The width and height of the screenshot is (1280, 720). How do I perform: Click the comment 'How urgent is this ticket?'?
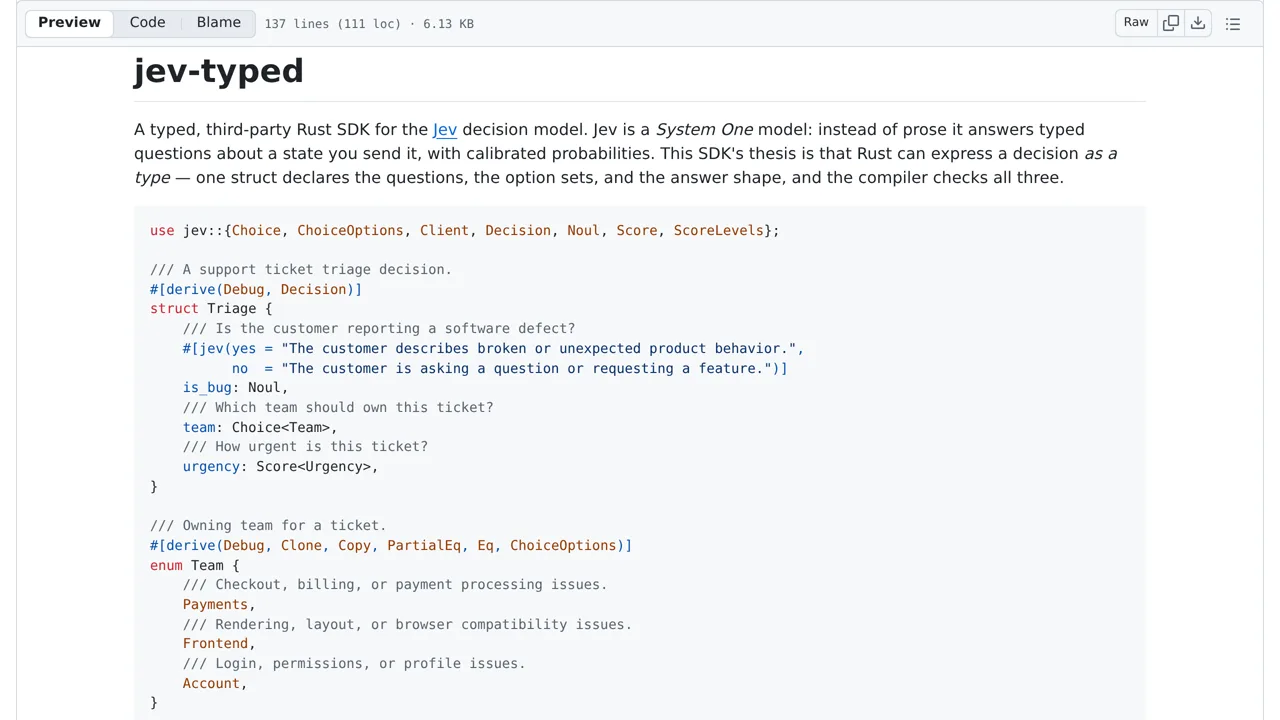click(305, 447)
